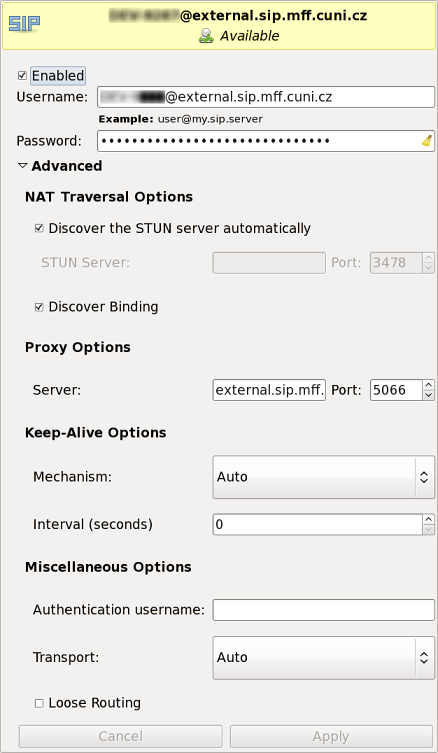The image size is (438, 753).
Task: Collapse the Advanced section triangle
Action: (22, 166)
